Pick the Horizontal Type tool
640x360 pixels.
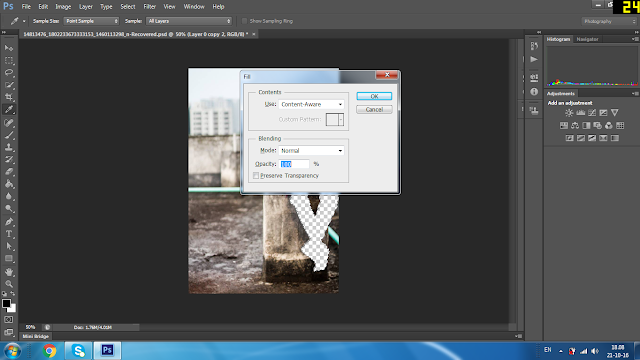point(9,234)
